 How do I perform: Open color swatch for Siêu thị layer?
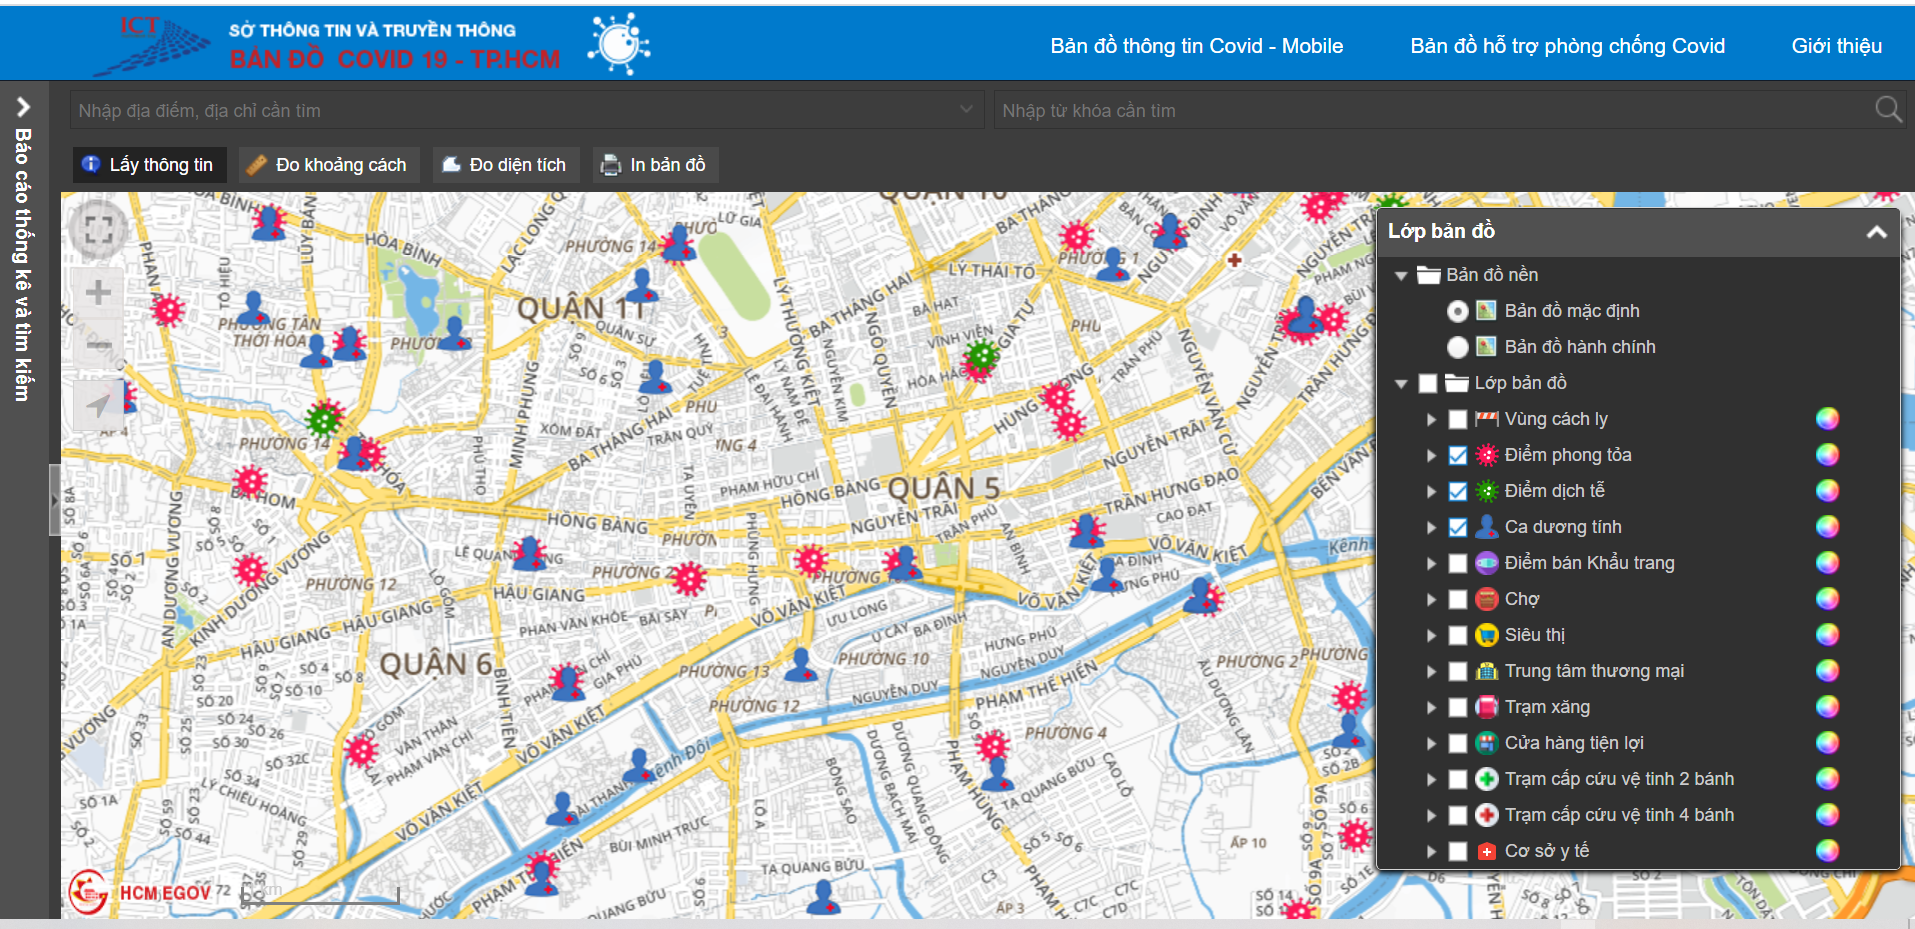click(1827, 635)
